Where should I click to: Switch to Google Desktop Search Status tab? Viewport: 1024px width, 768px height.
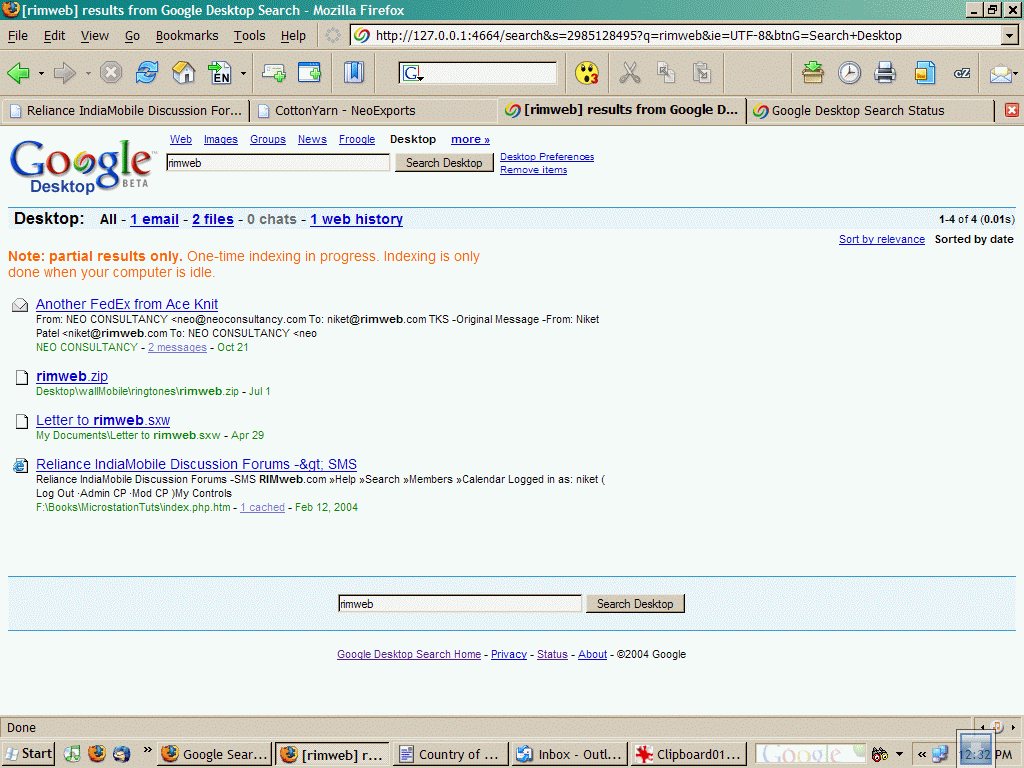coord(857,111)
